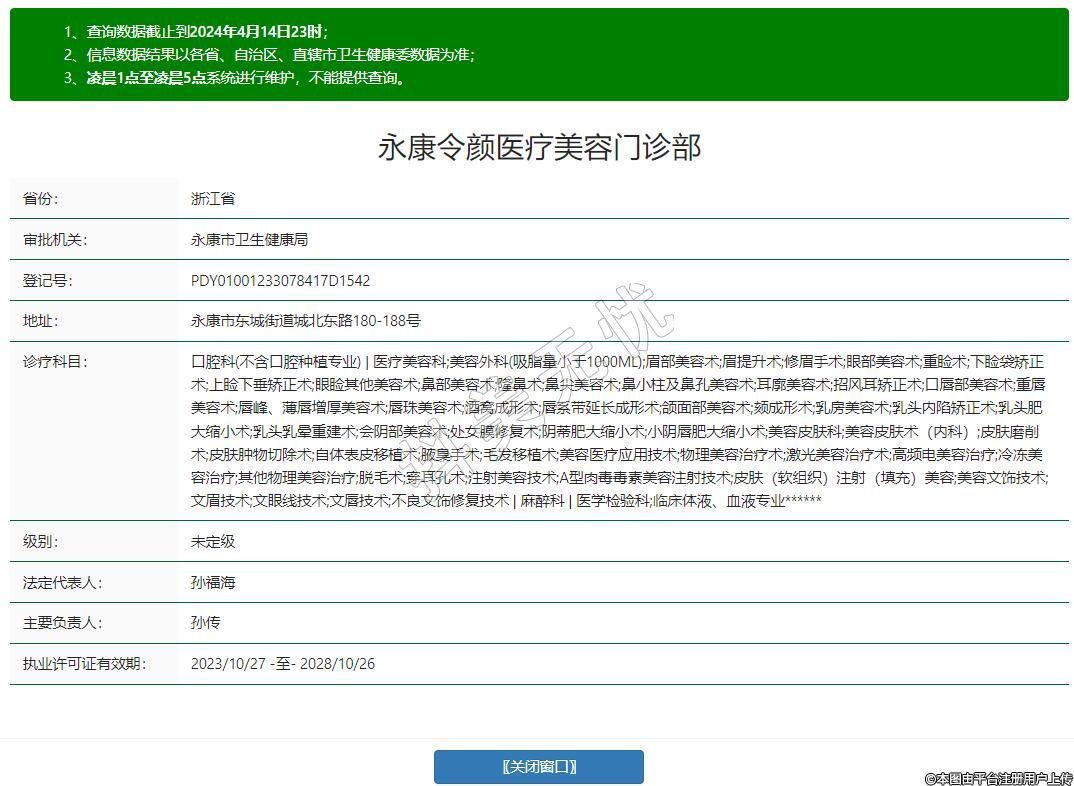The width and height of the screenshot is (1074, 786).
Task: Click the 级别 row label
Action: click(x=41, y=542)
